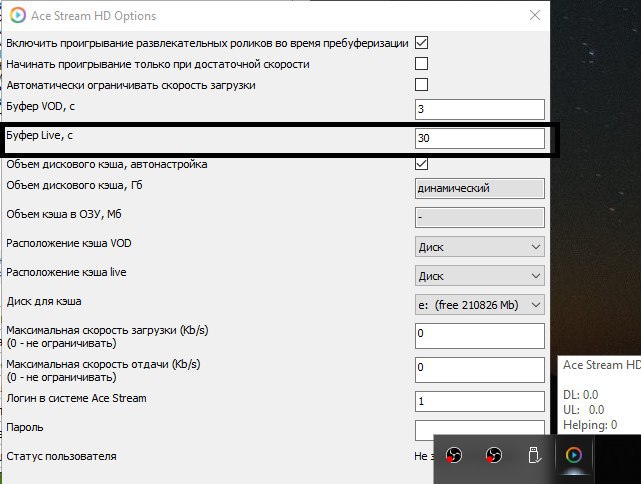
Task: Click 'DL: 0.0' in the tray tooltip
Action: click(580, 395)
